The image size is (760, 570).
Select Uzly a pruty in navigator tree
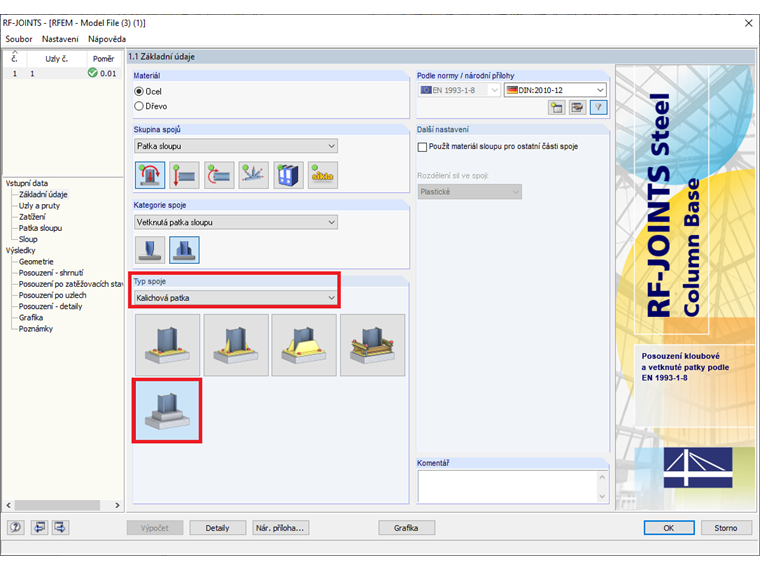tap(39, 206)
